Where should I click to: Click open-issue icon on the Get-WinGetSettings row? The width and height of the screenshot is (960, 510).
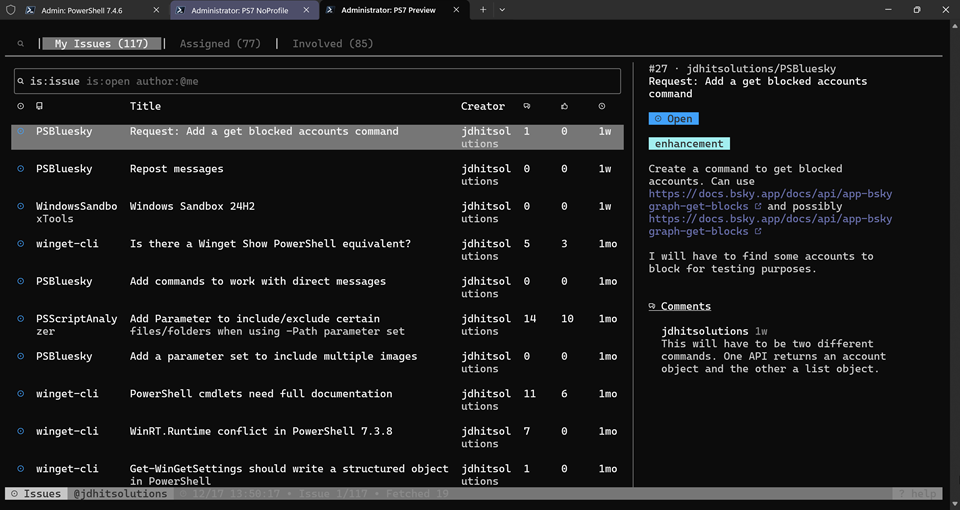click(21, 468)
